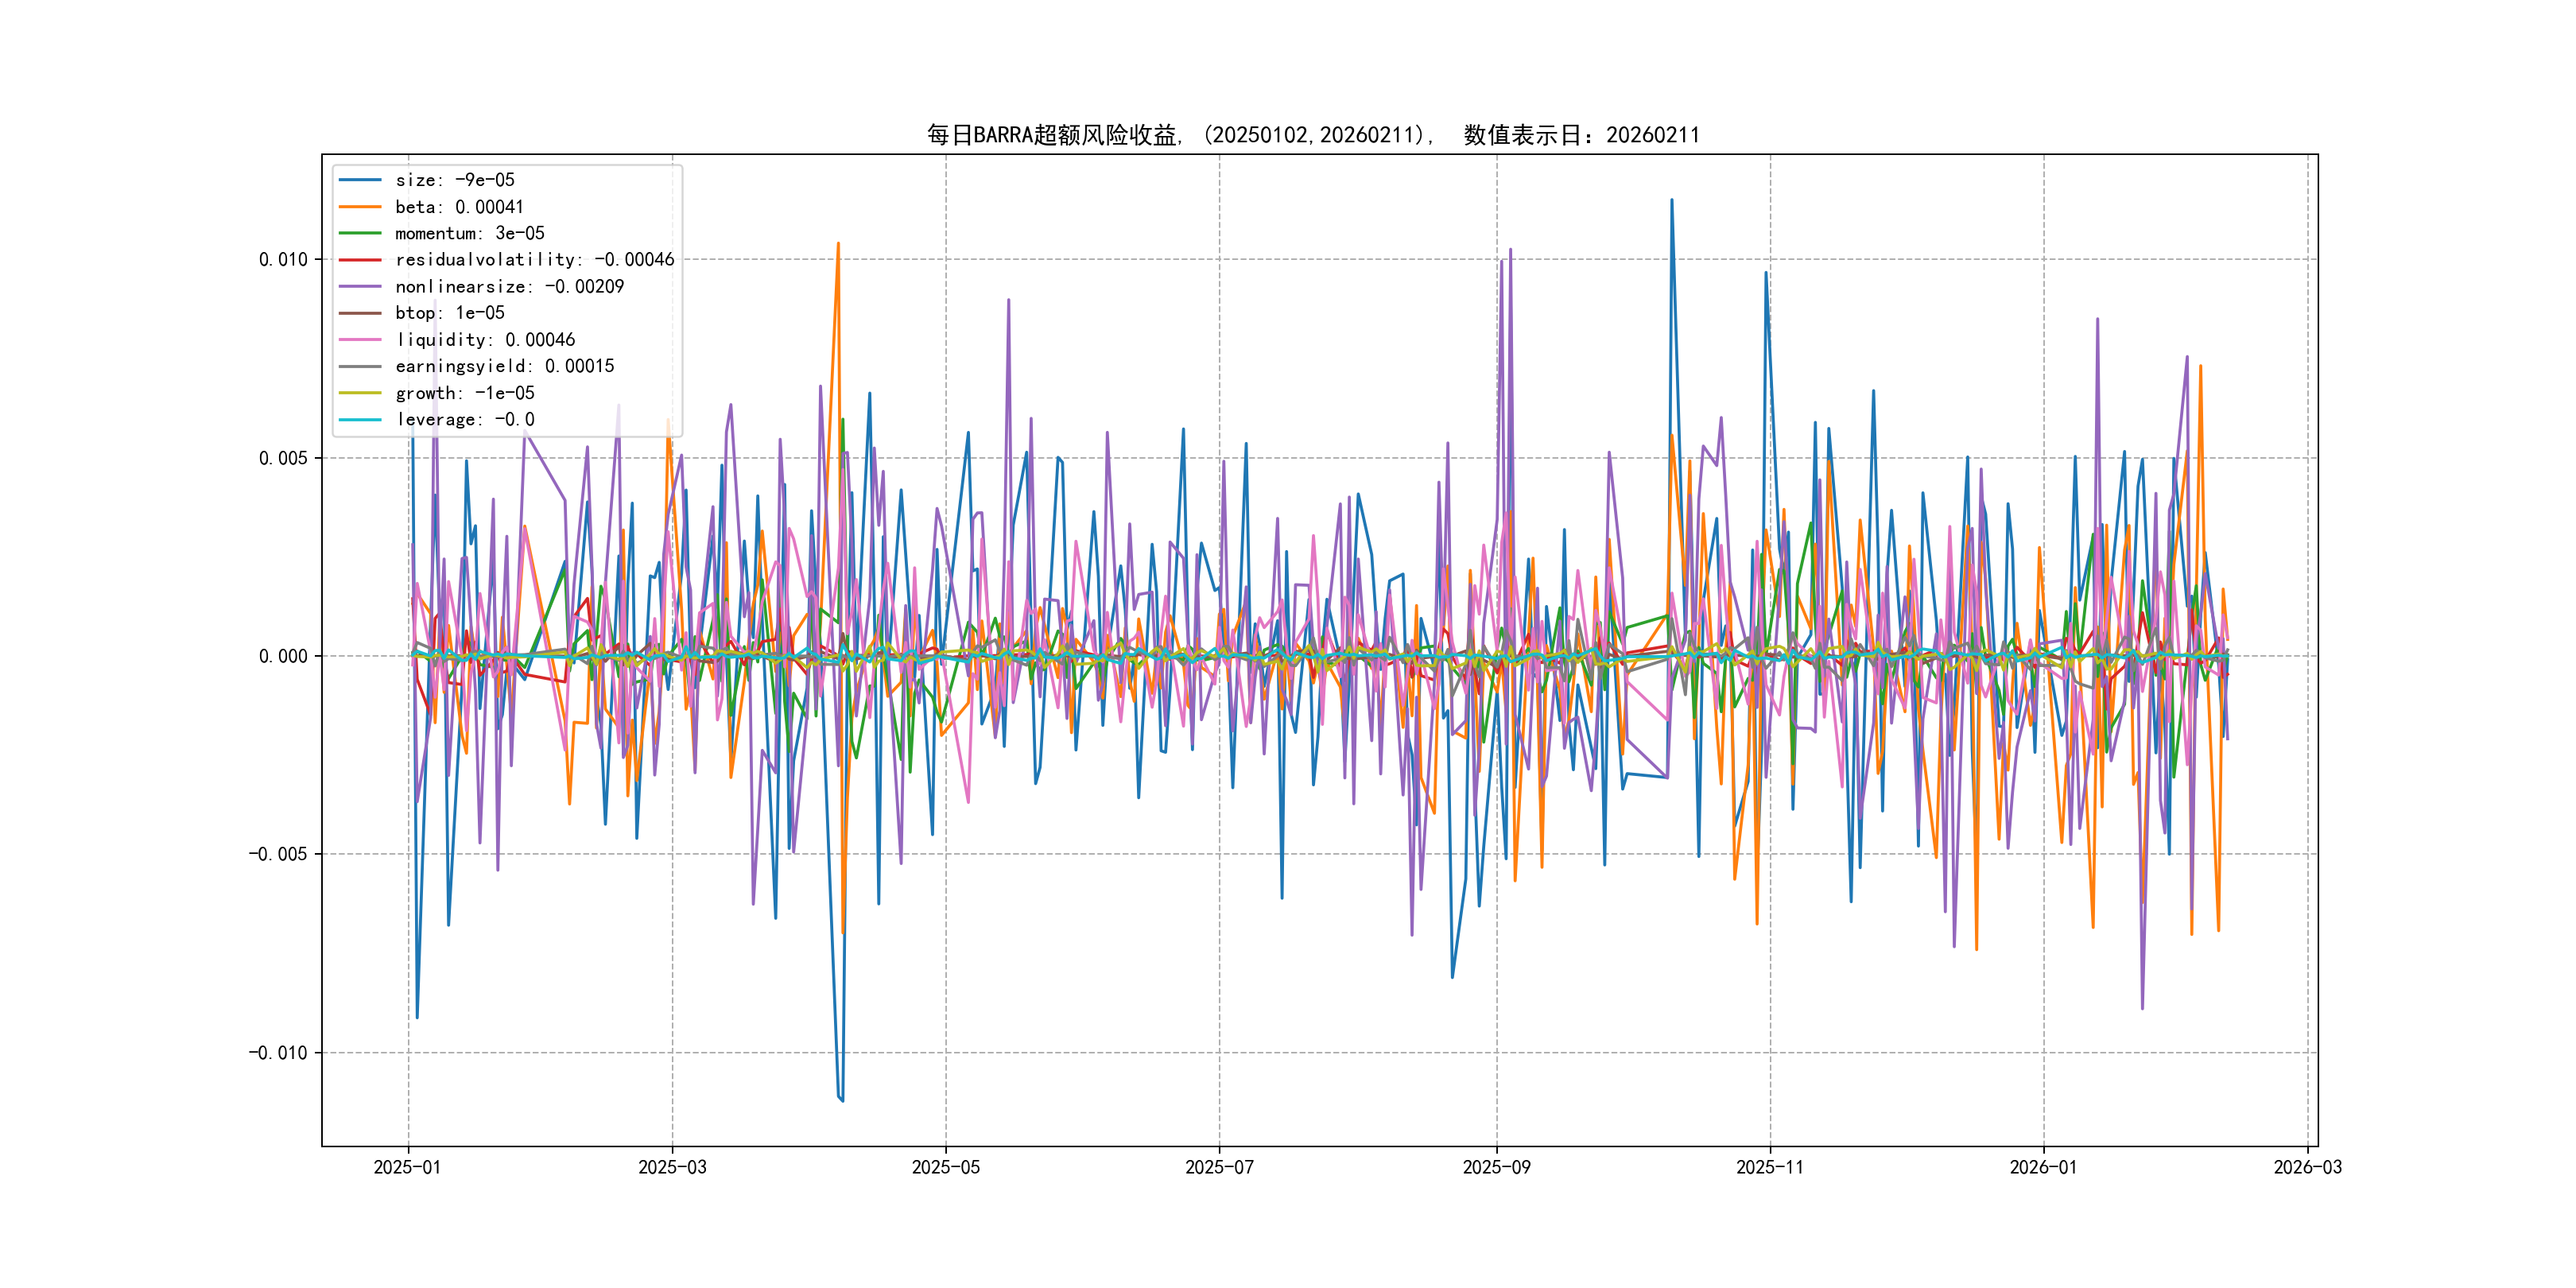Click the purple nonlinearsize legend line swatch

[x=360, y=287]
